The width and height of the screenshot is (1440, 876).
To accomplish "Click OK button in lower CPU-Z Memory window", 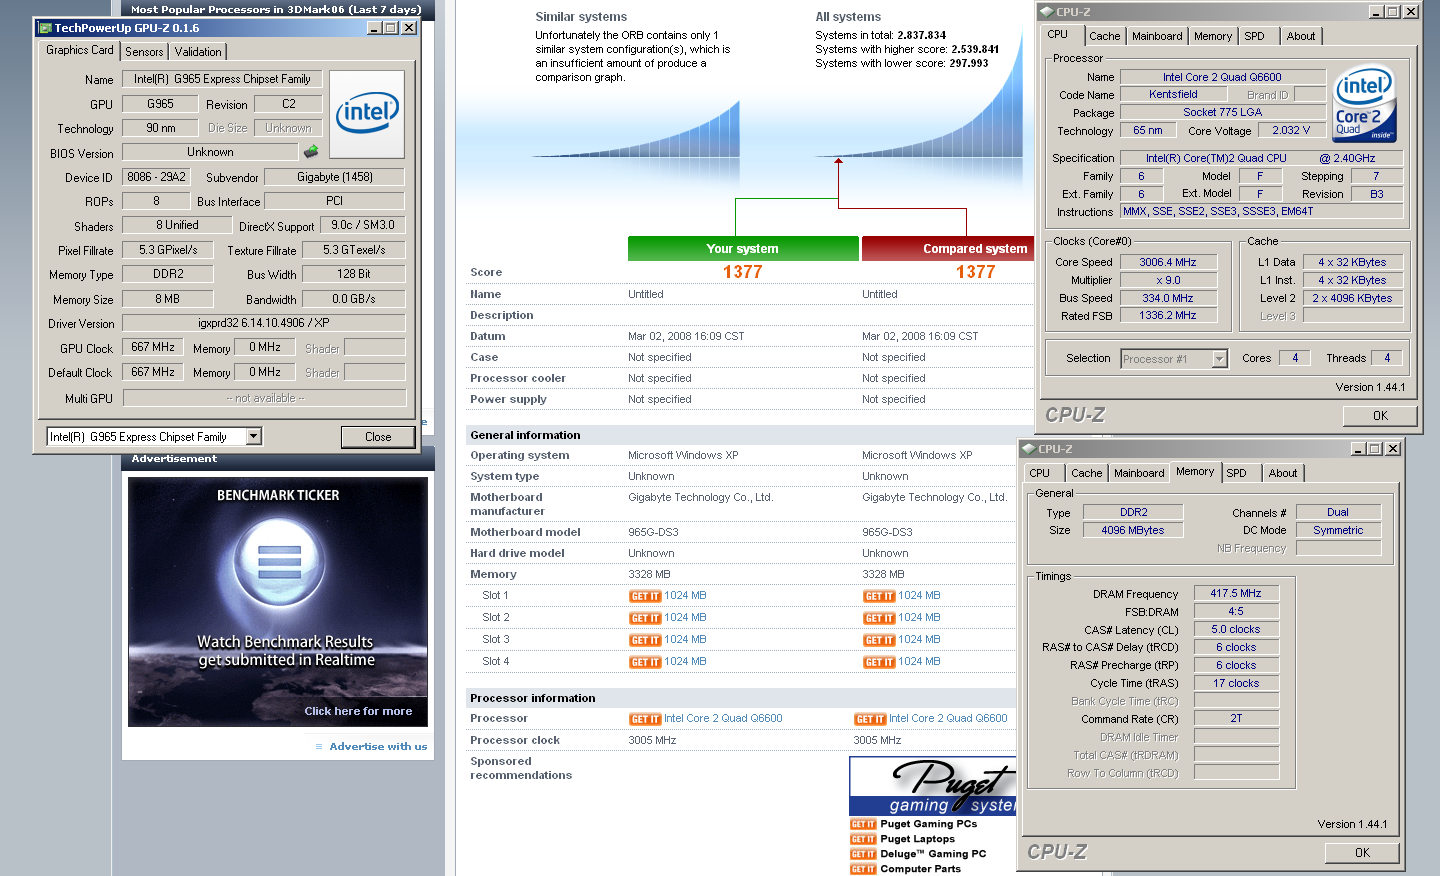I will [x=1362, y=853].
